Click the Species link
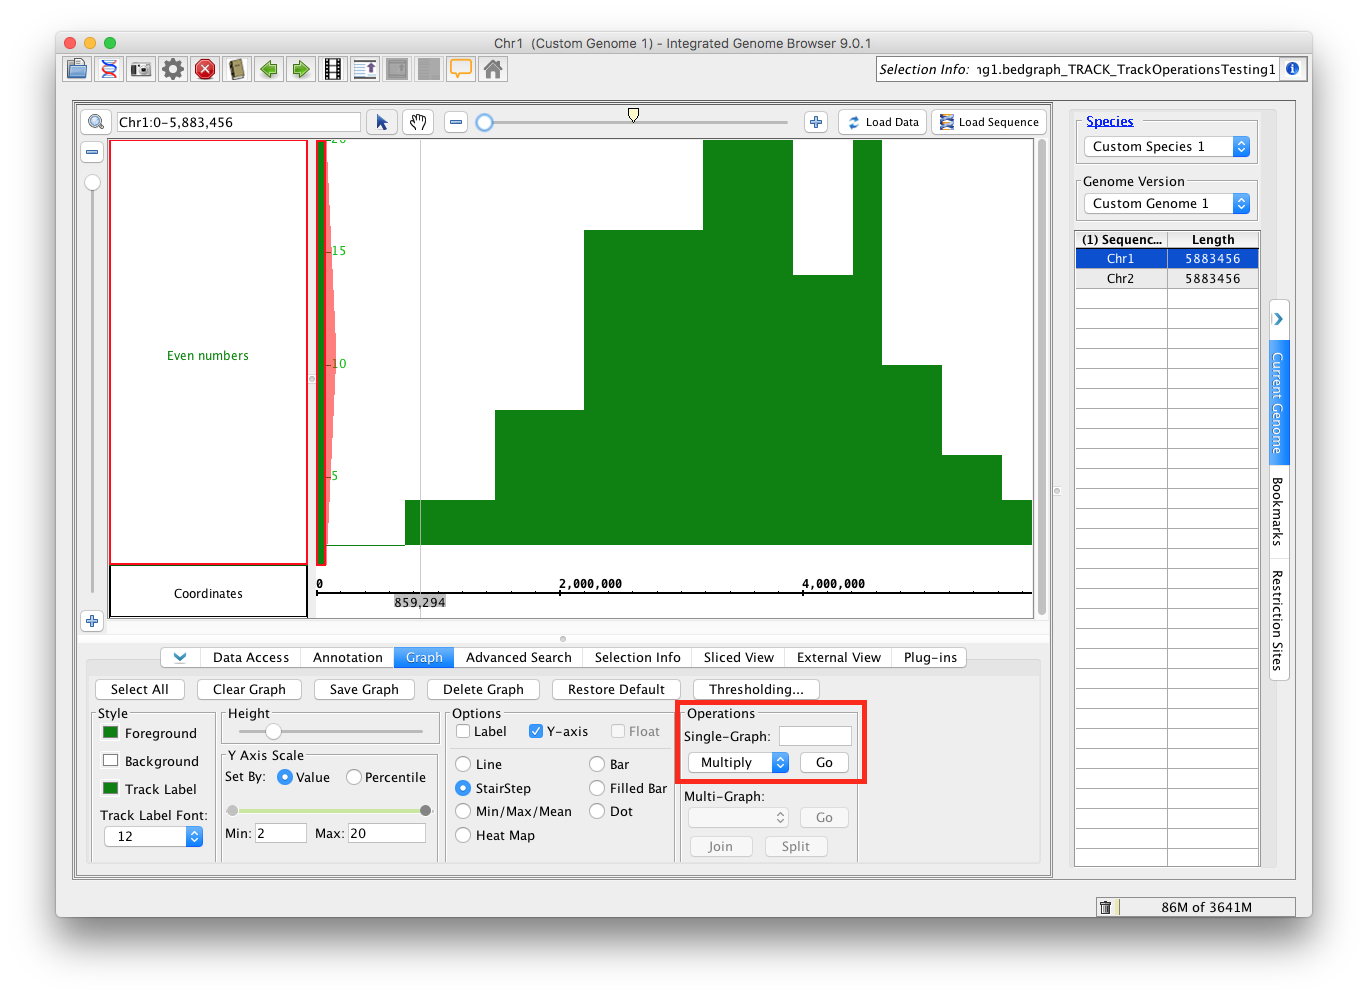1368x997 pixels. tap(1110, 121)
